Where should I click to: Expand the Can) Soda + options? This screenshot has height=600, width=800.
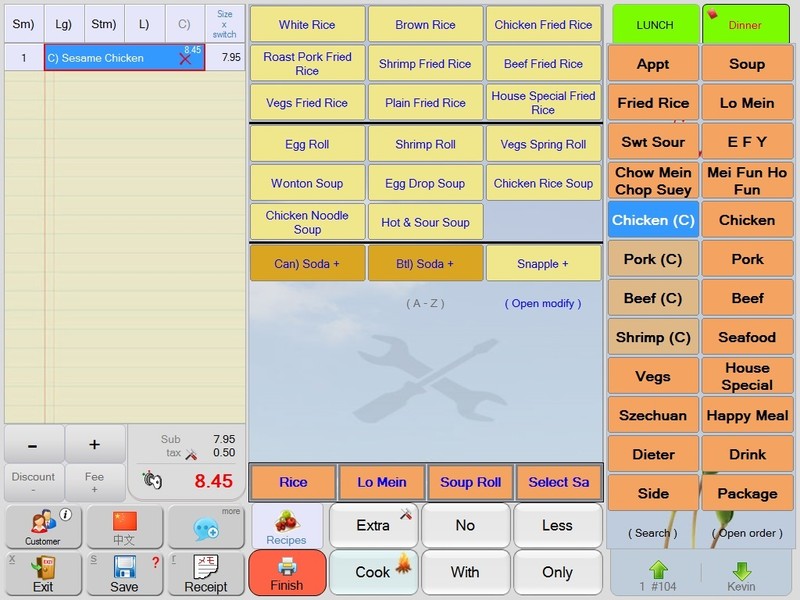click(x=308, y=264)
